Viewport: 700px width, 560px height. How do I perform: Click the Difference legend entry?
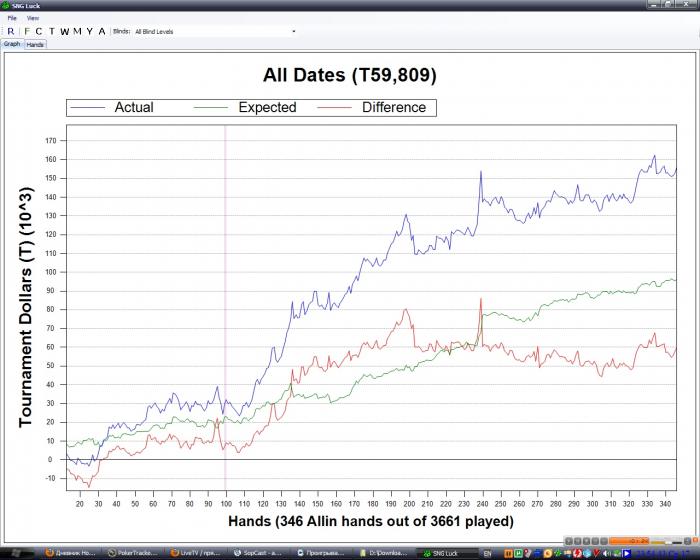click(372, 108)
